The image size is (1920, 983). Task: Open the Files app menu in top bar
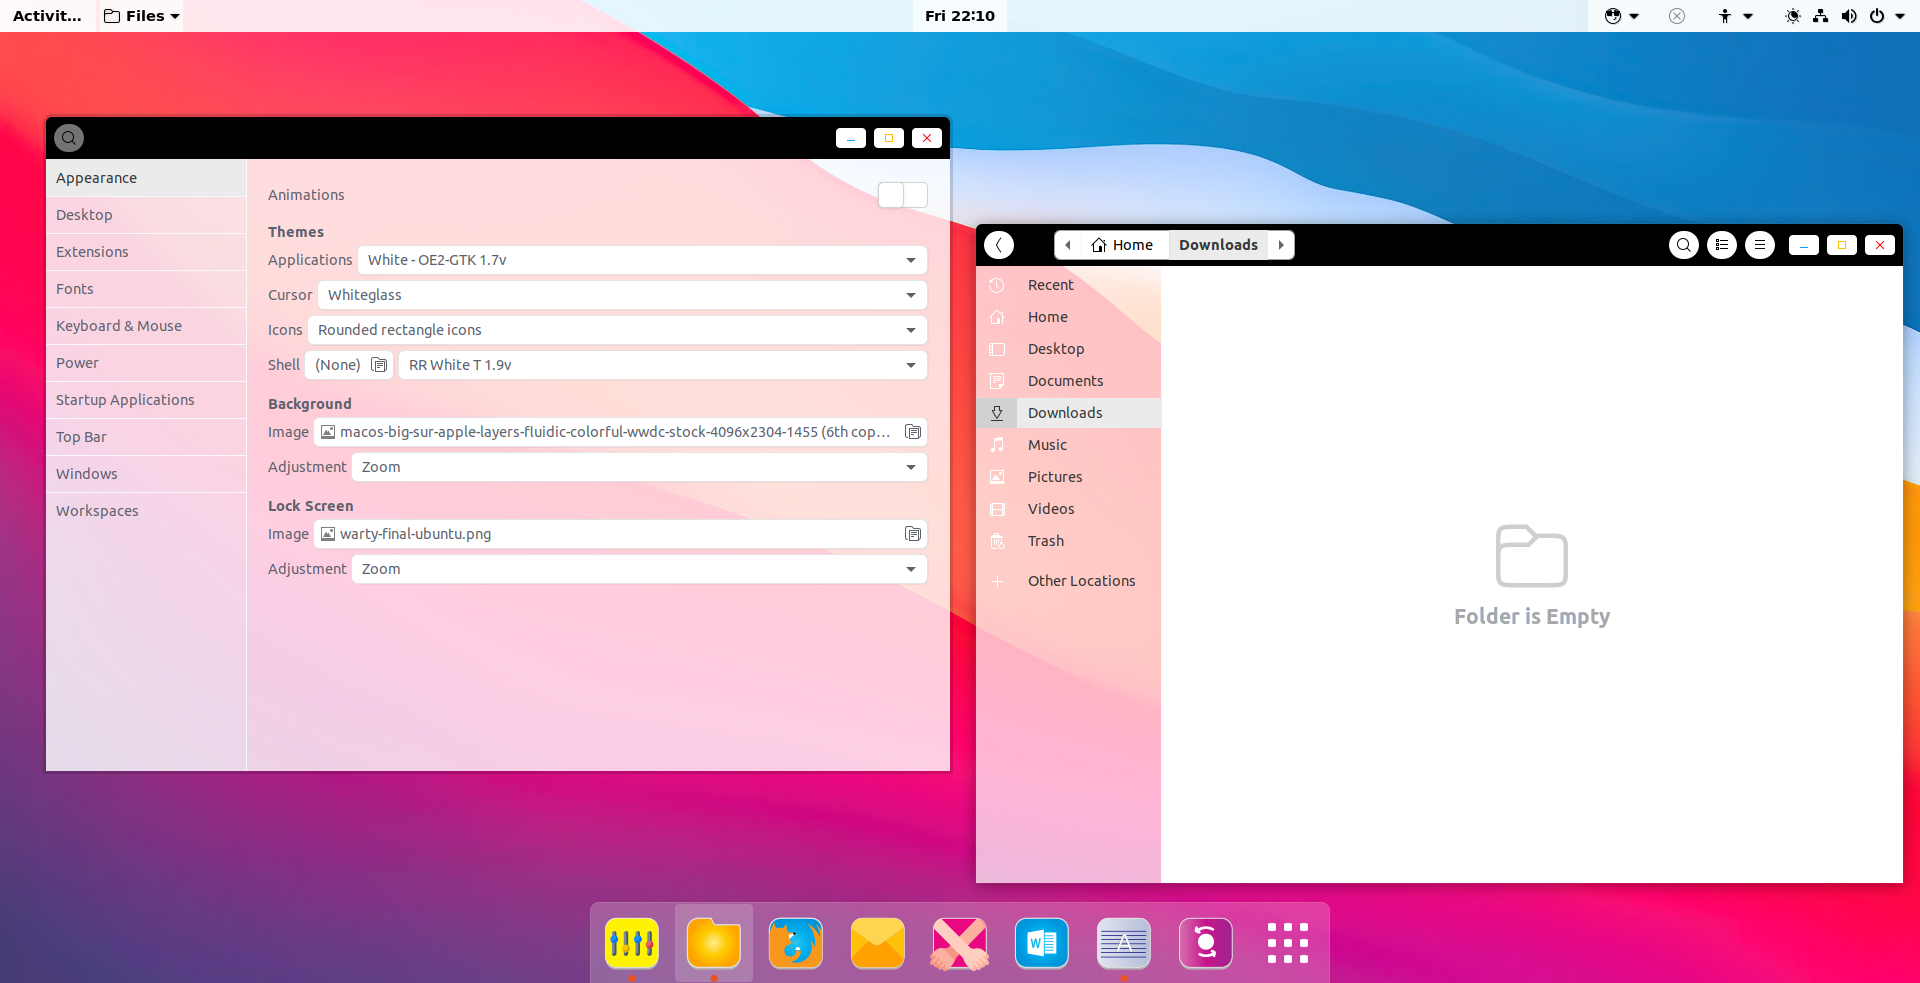141,16
